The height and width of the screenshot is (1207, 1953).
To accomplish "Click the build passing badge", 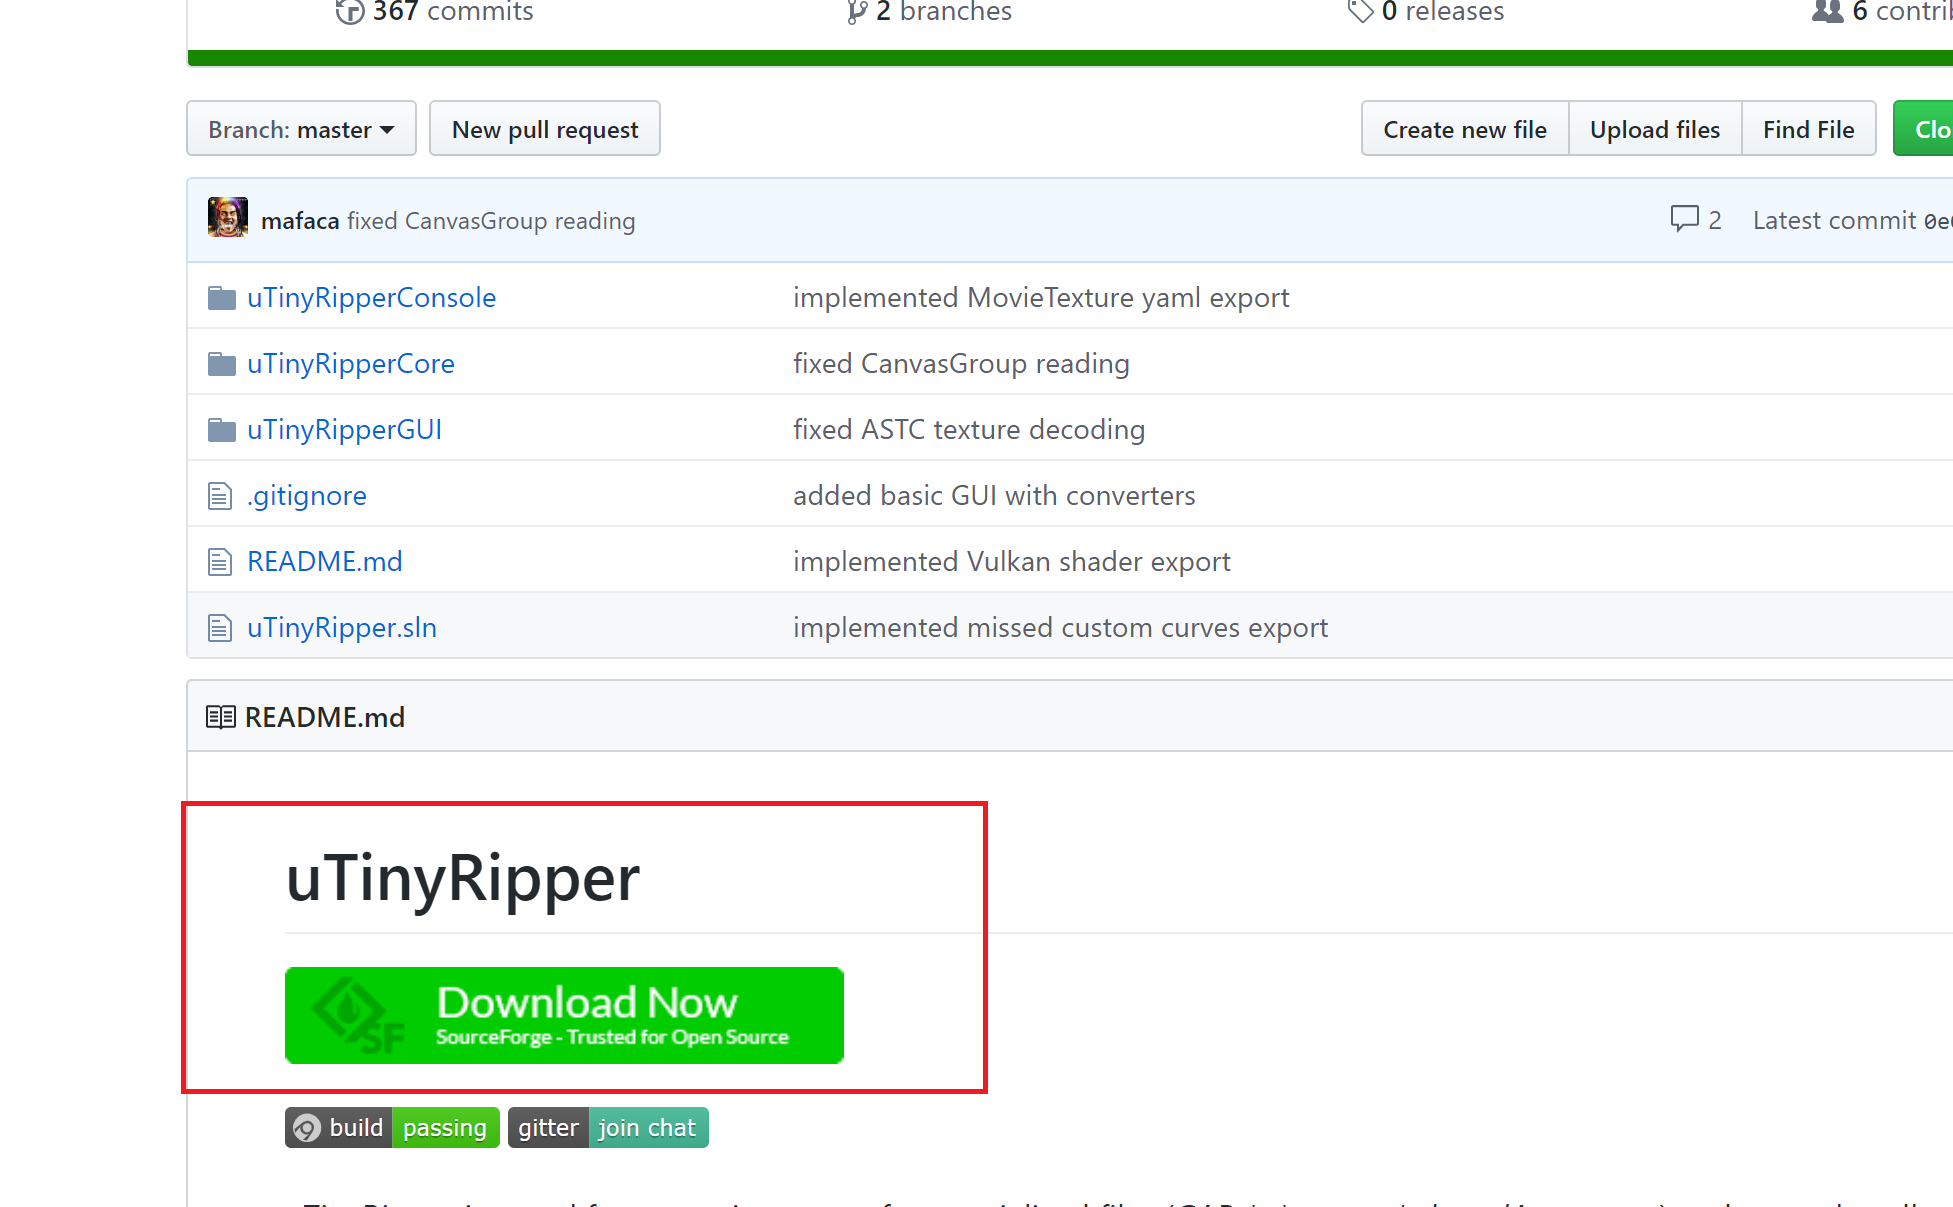I will (392, 1128).
